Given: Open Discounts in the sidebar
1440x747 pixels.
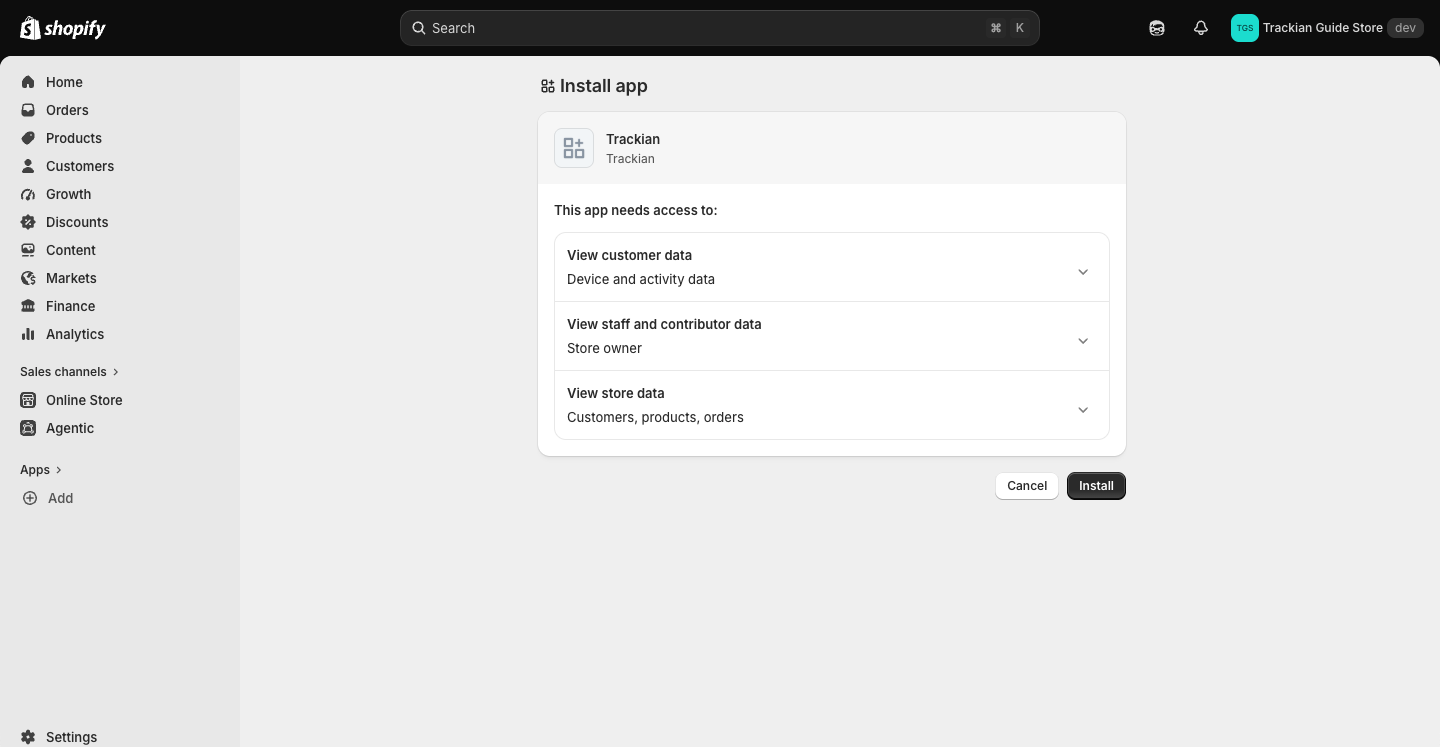Looking at the screenshot, I should [120, 222].
